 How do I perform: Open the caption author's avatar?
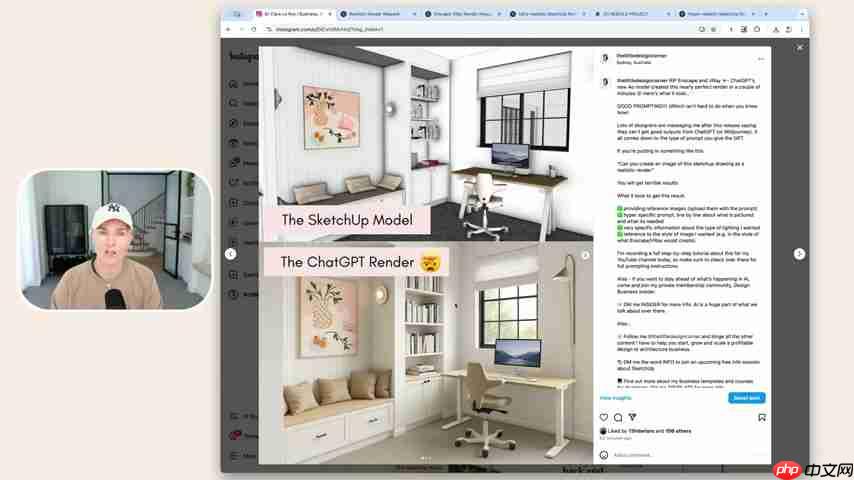pos(605,82)
